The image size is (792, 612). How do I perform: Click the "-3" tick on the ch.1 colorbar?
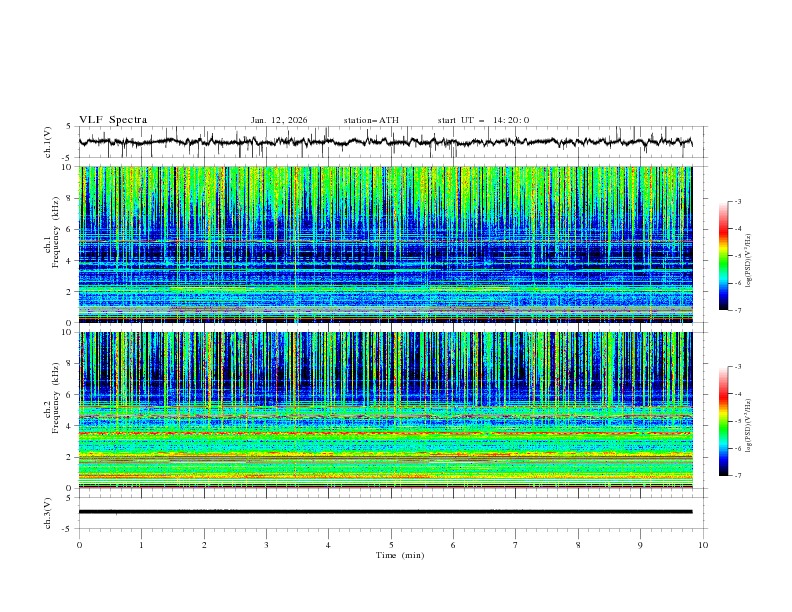pyautogui.click(x=738, y=201)
